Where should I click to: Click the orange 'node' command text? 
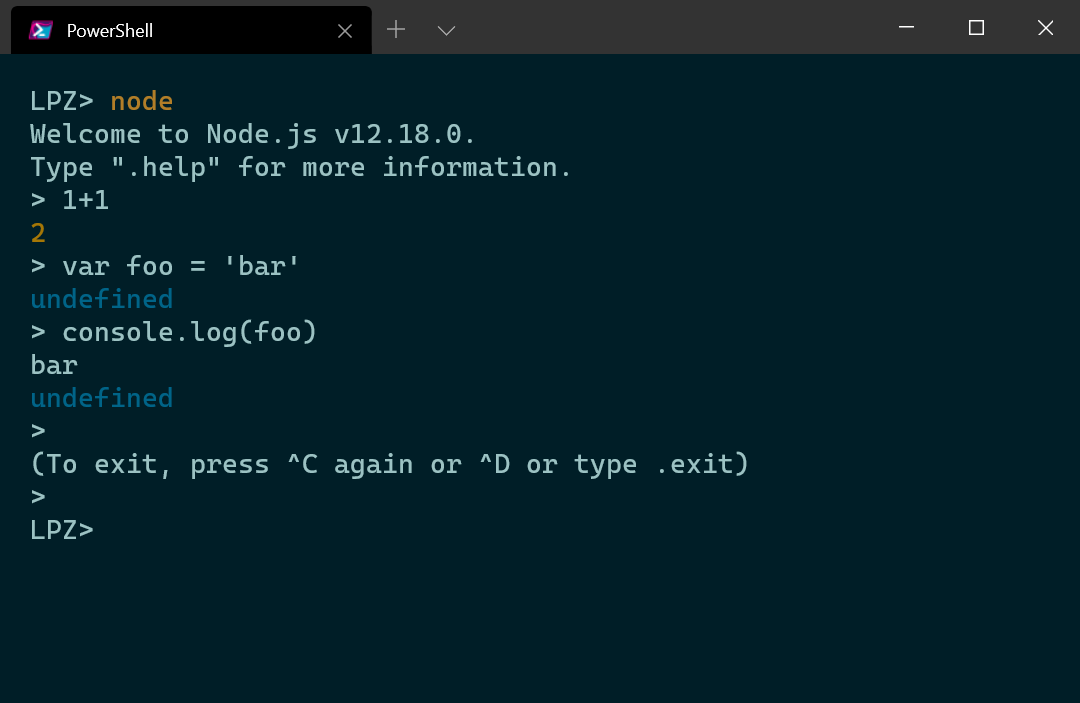pos(142,101)
